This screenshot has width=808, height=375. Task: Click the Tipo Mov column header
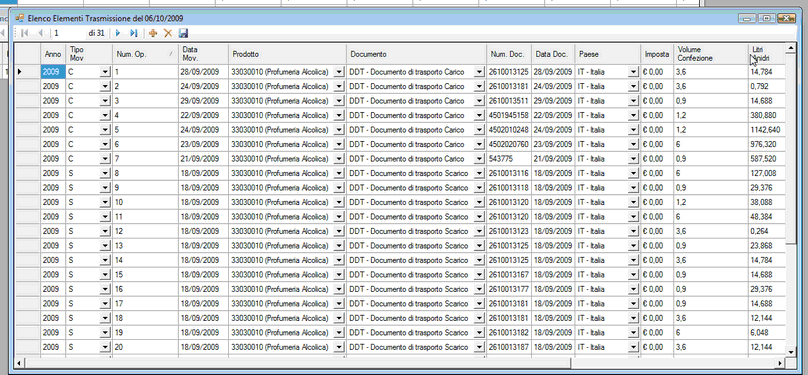(89, 54)
